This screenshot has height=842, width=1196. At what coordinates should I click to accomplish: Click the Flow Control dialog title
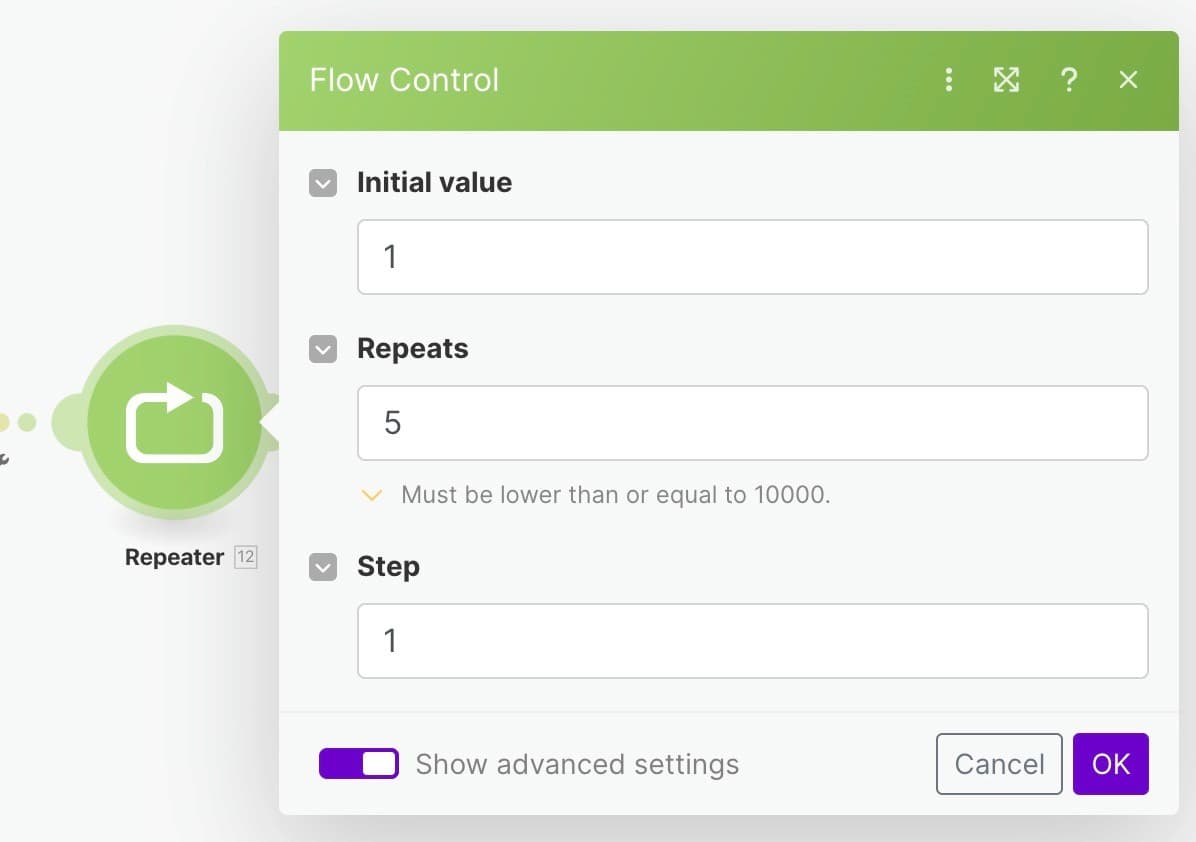[403, 79]
